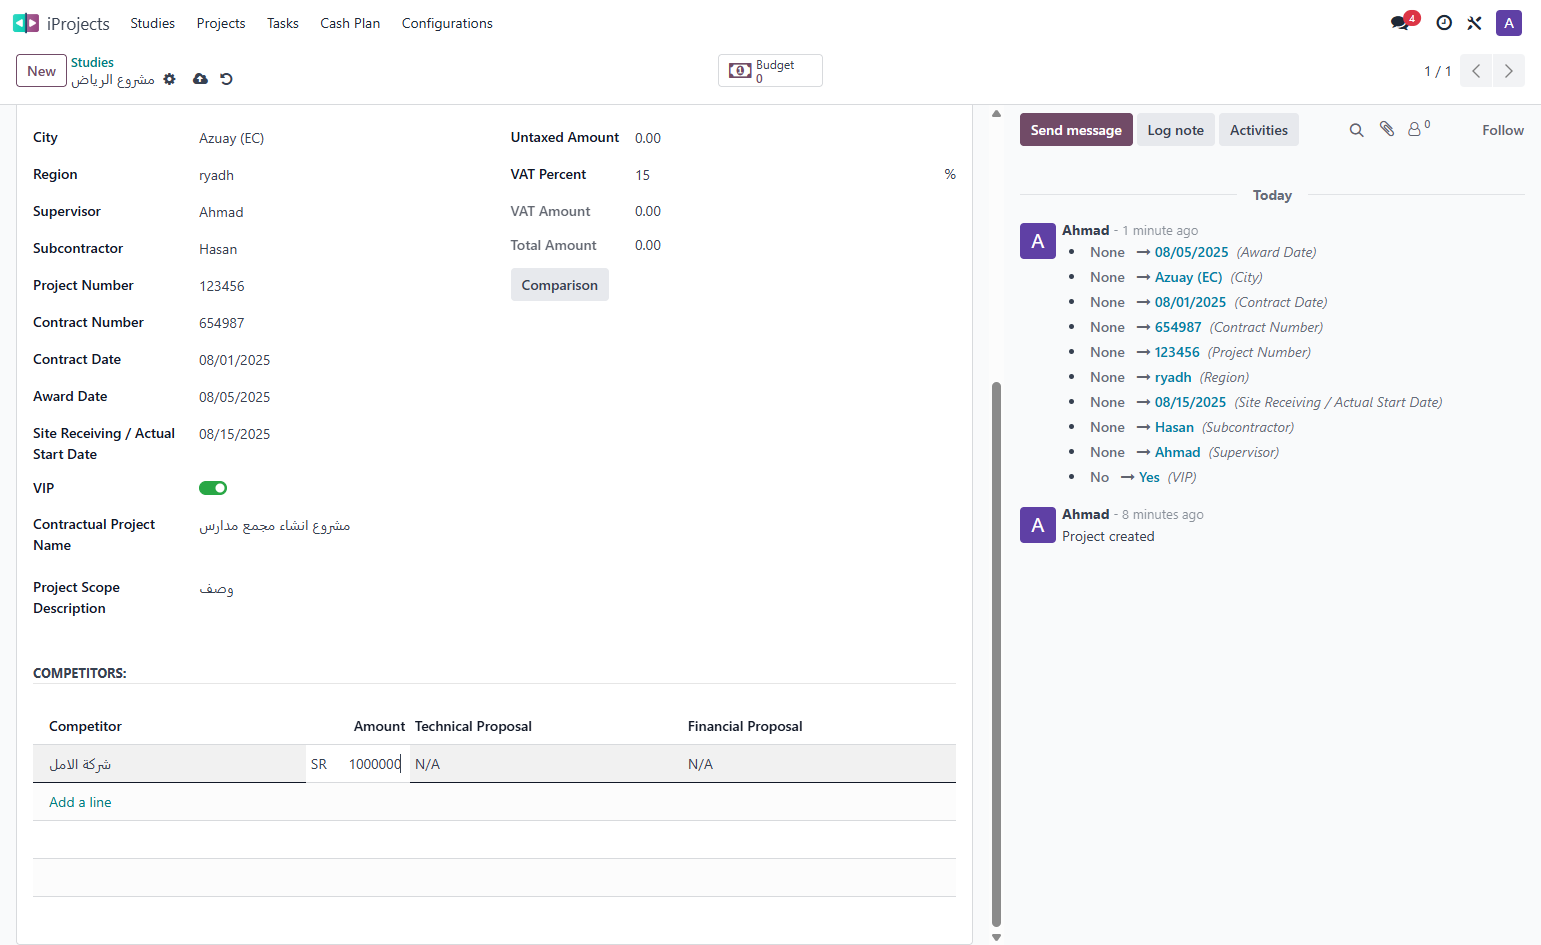Edit the Contract Date 08/01/2025 field

pos(340,360)
